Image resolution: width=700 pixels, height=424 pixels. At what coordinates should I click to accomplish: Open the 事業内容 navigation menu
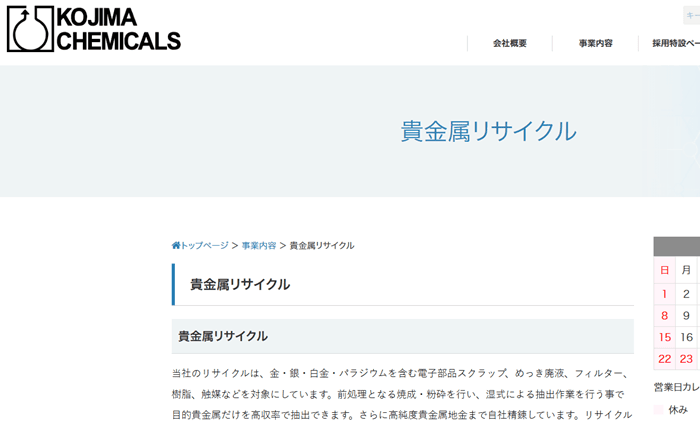click(595, 43)
